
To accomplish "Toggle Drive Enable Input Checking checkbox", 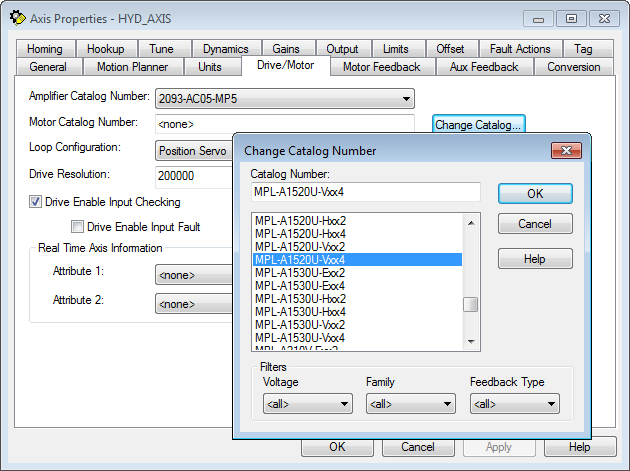I will [x=37, y=202].
